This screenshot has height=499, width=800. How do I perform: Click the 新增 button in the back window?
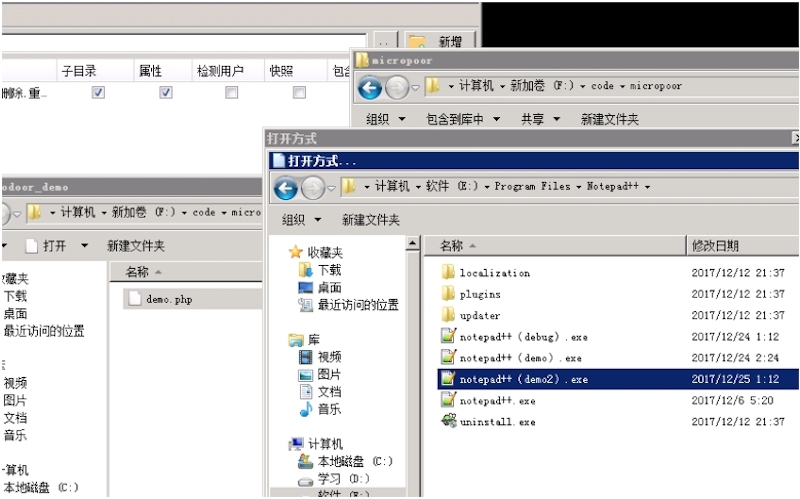coord(441,41)
